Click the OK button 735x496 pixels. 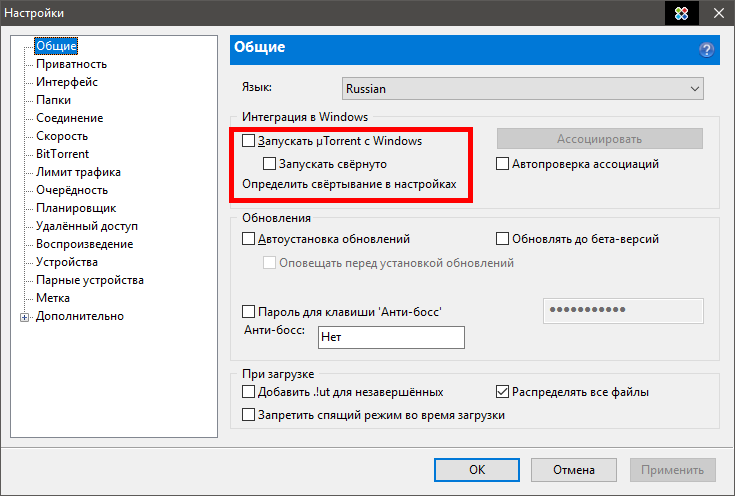[477, 470]
